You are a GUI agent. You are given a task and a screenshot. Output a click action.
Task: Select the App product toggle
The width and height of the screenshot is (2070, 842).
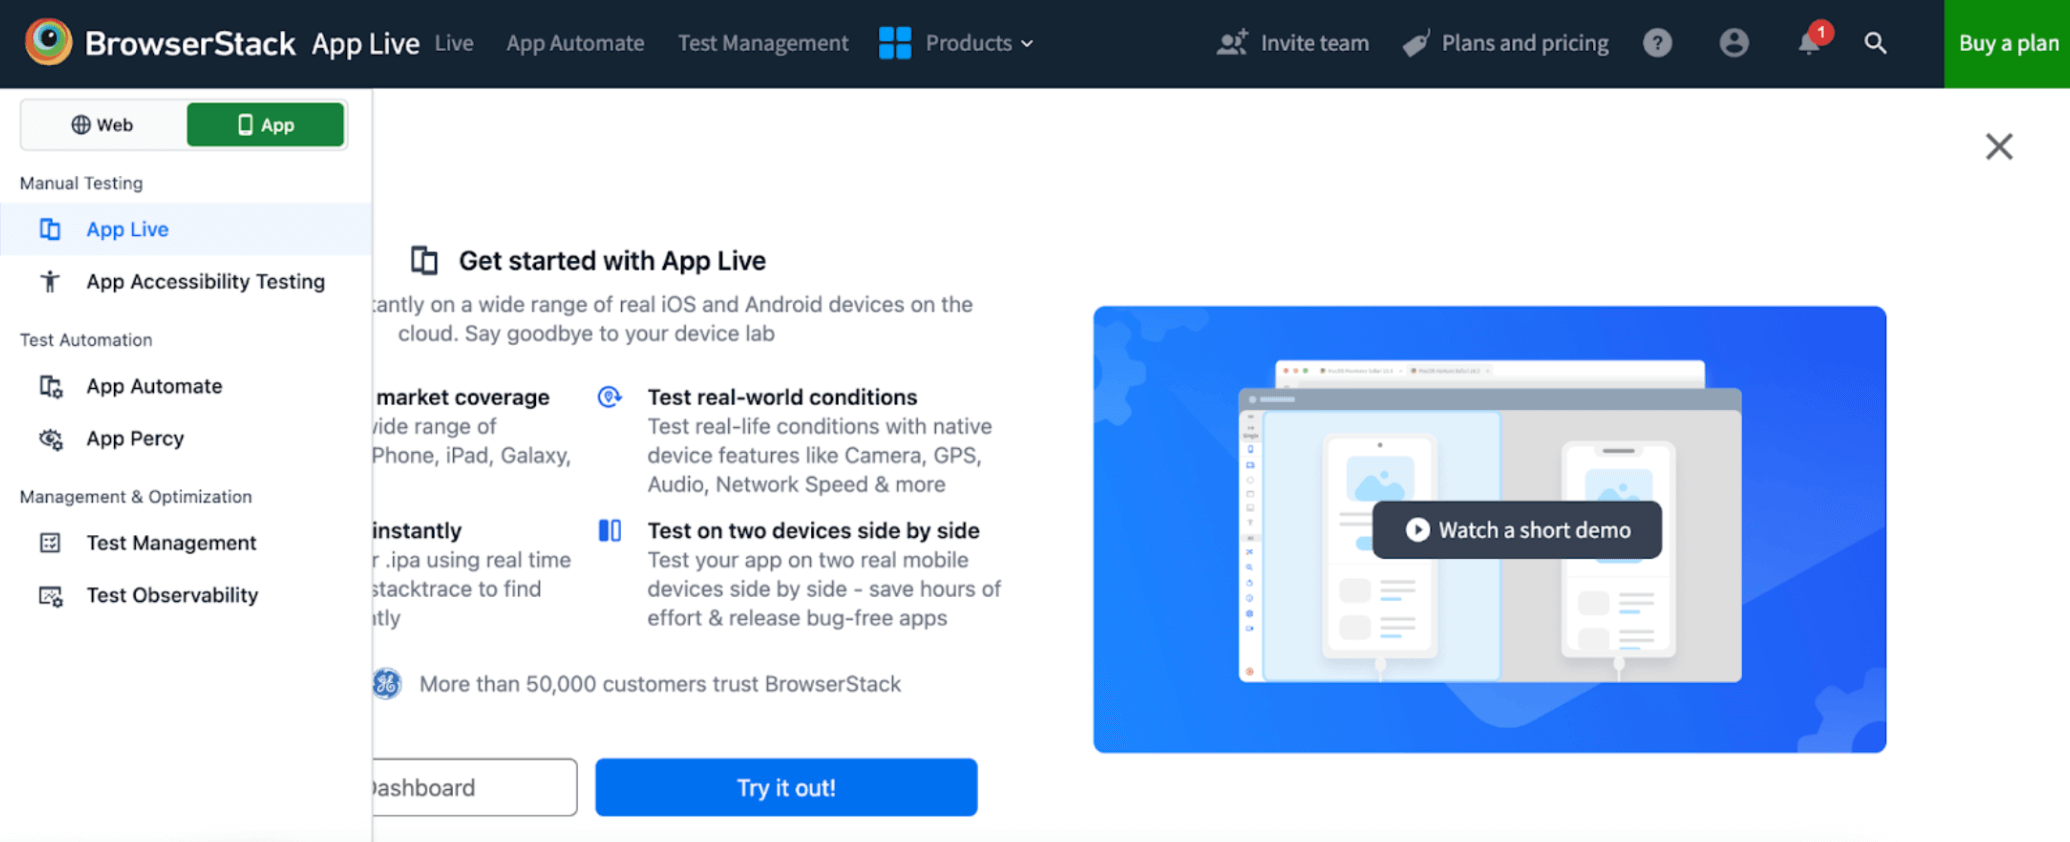[x=266, y=125]
